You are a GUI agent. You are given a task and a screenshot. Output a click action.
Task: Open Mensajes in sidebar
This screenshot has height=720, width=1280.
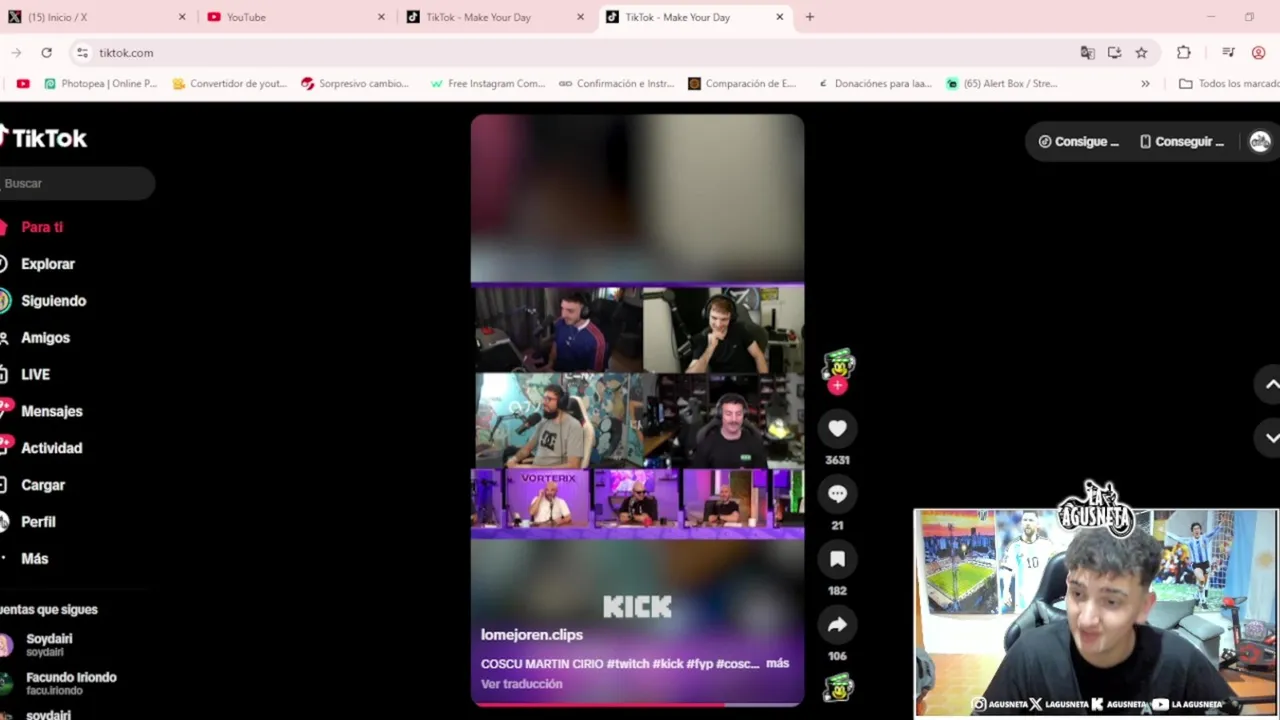(x=52, y=411)
